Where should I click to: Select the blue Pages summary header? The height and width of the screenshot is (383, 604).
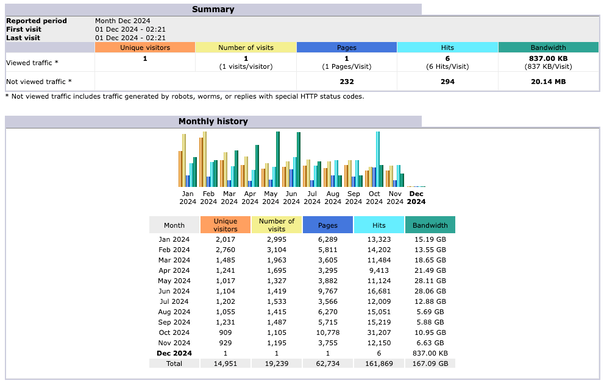pyautogui.click(x=347, y=47)
